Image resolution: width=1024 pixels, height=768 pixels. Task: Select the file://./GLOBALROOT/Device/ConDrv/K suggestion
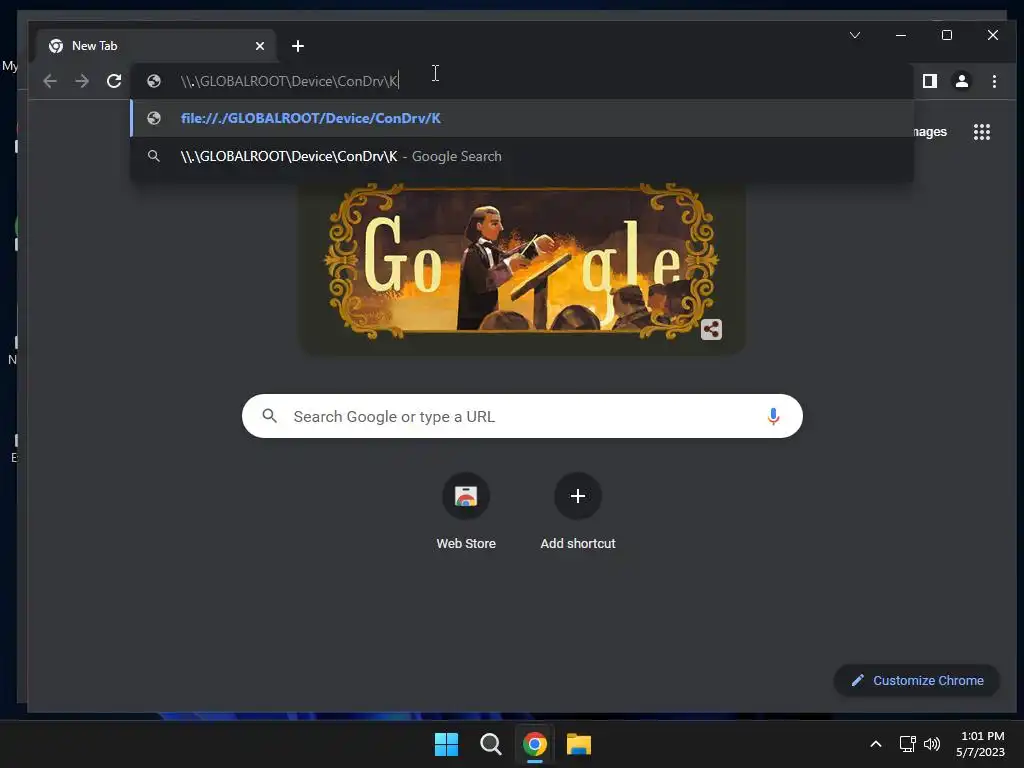coord(522,118)
